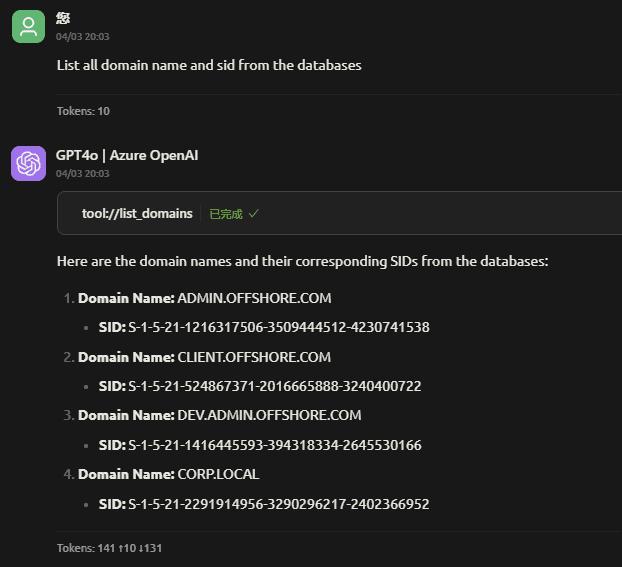Click the user message timestamp 04/03 20:03
Screen dimensions: 622x567
[x=83, y=37]
